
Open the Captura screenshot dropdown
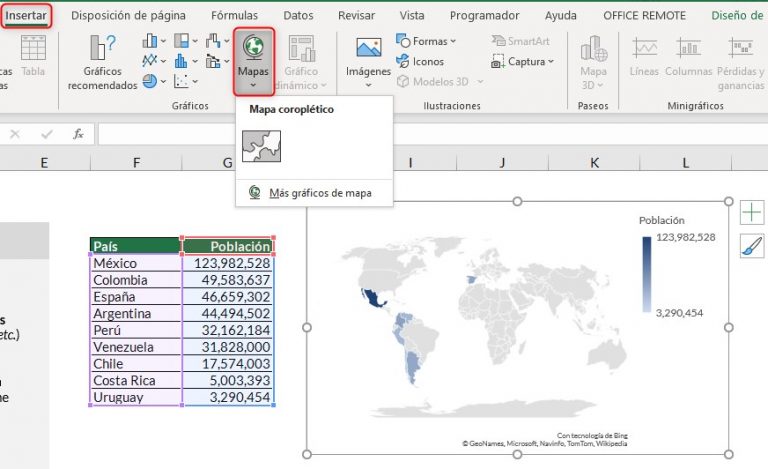pos(522,62)
